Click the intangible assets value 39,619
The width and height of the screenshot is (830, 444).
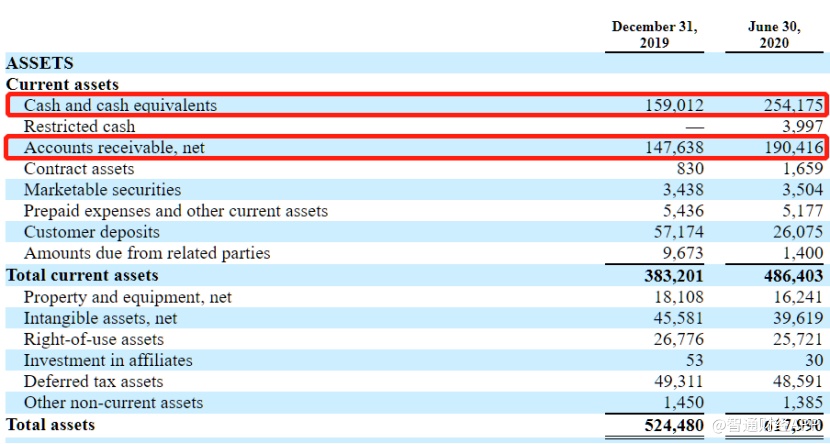click(x=798, y=319)
